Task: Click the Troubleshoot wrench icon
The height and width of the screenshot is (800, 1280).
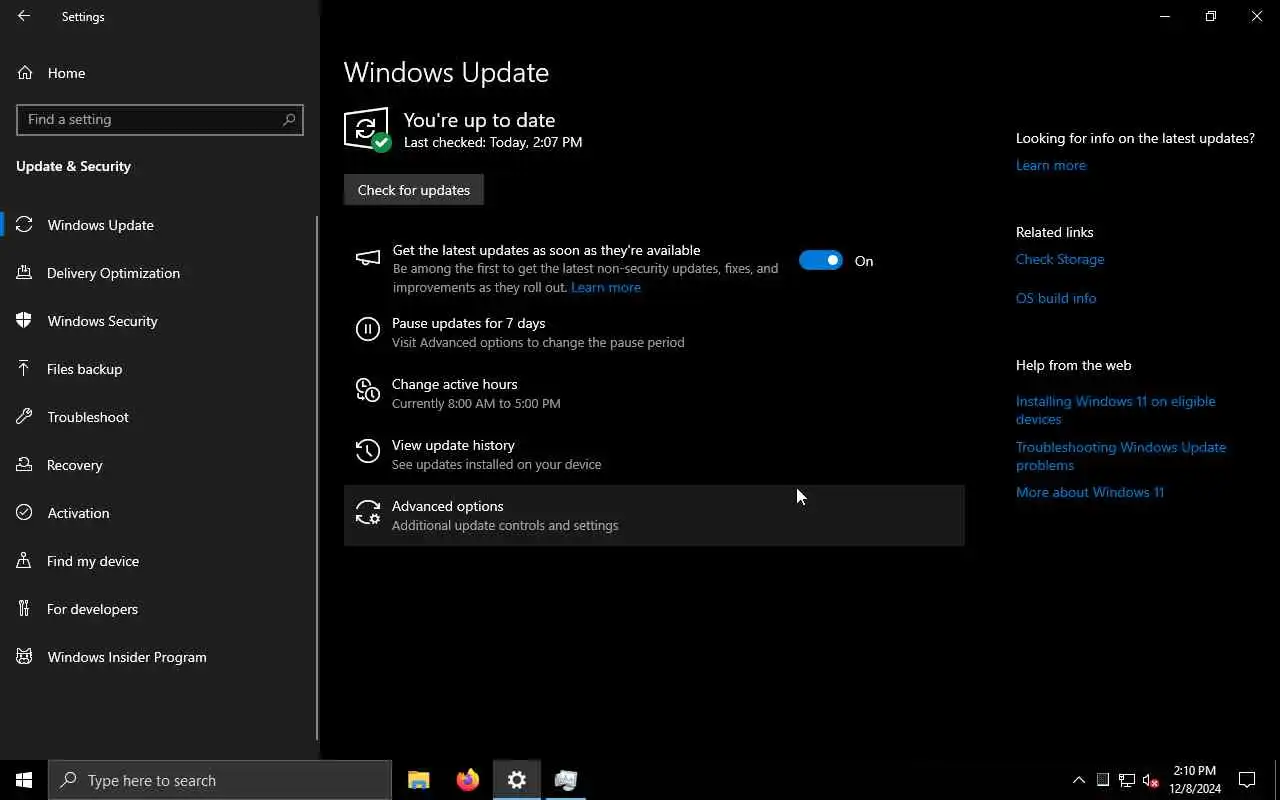Action: coord(24,417)
